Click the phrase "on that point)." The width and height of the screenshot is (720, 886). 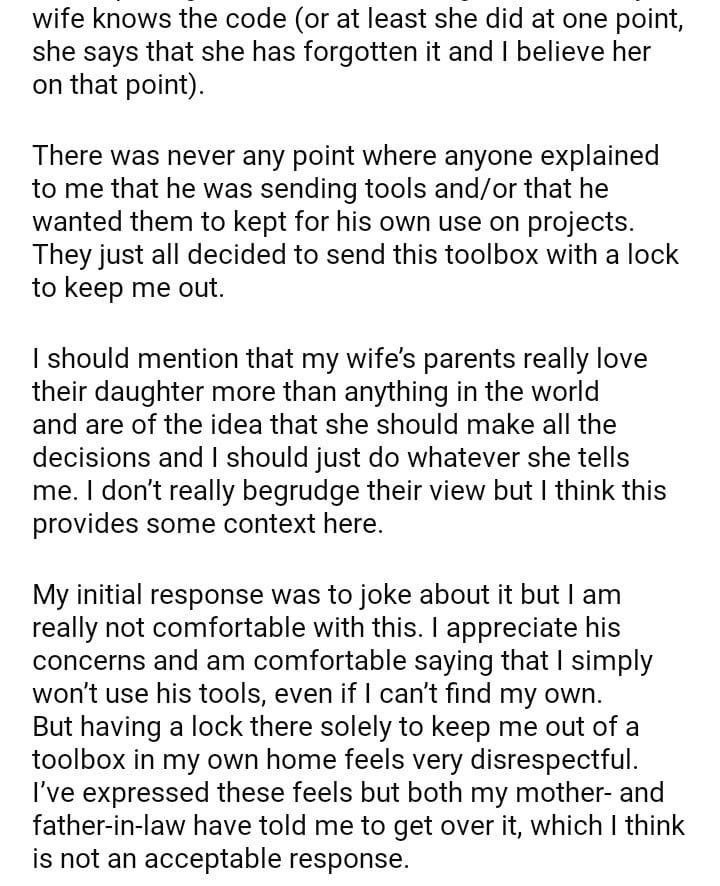pos(119,85)
